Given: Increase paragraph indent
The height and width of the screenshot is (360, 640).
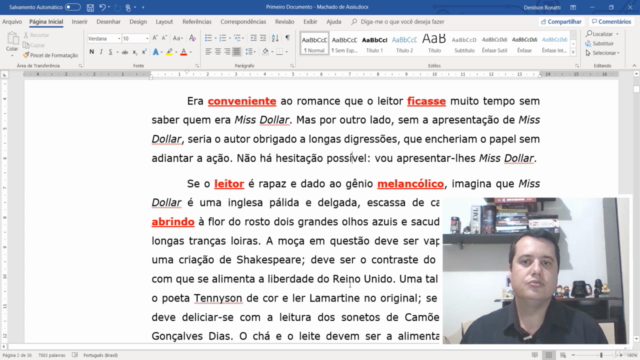Looking at the screenshot, I should 263,38.
